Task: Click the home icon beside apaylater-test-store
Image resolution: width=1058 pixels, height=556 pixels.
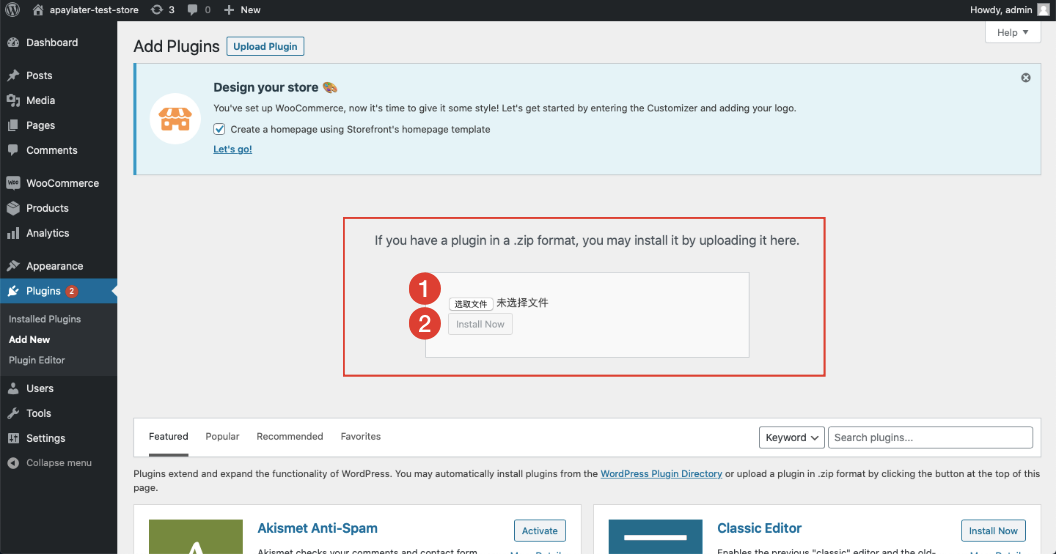Action: coord(38,9)
